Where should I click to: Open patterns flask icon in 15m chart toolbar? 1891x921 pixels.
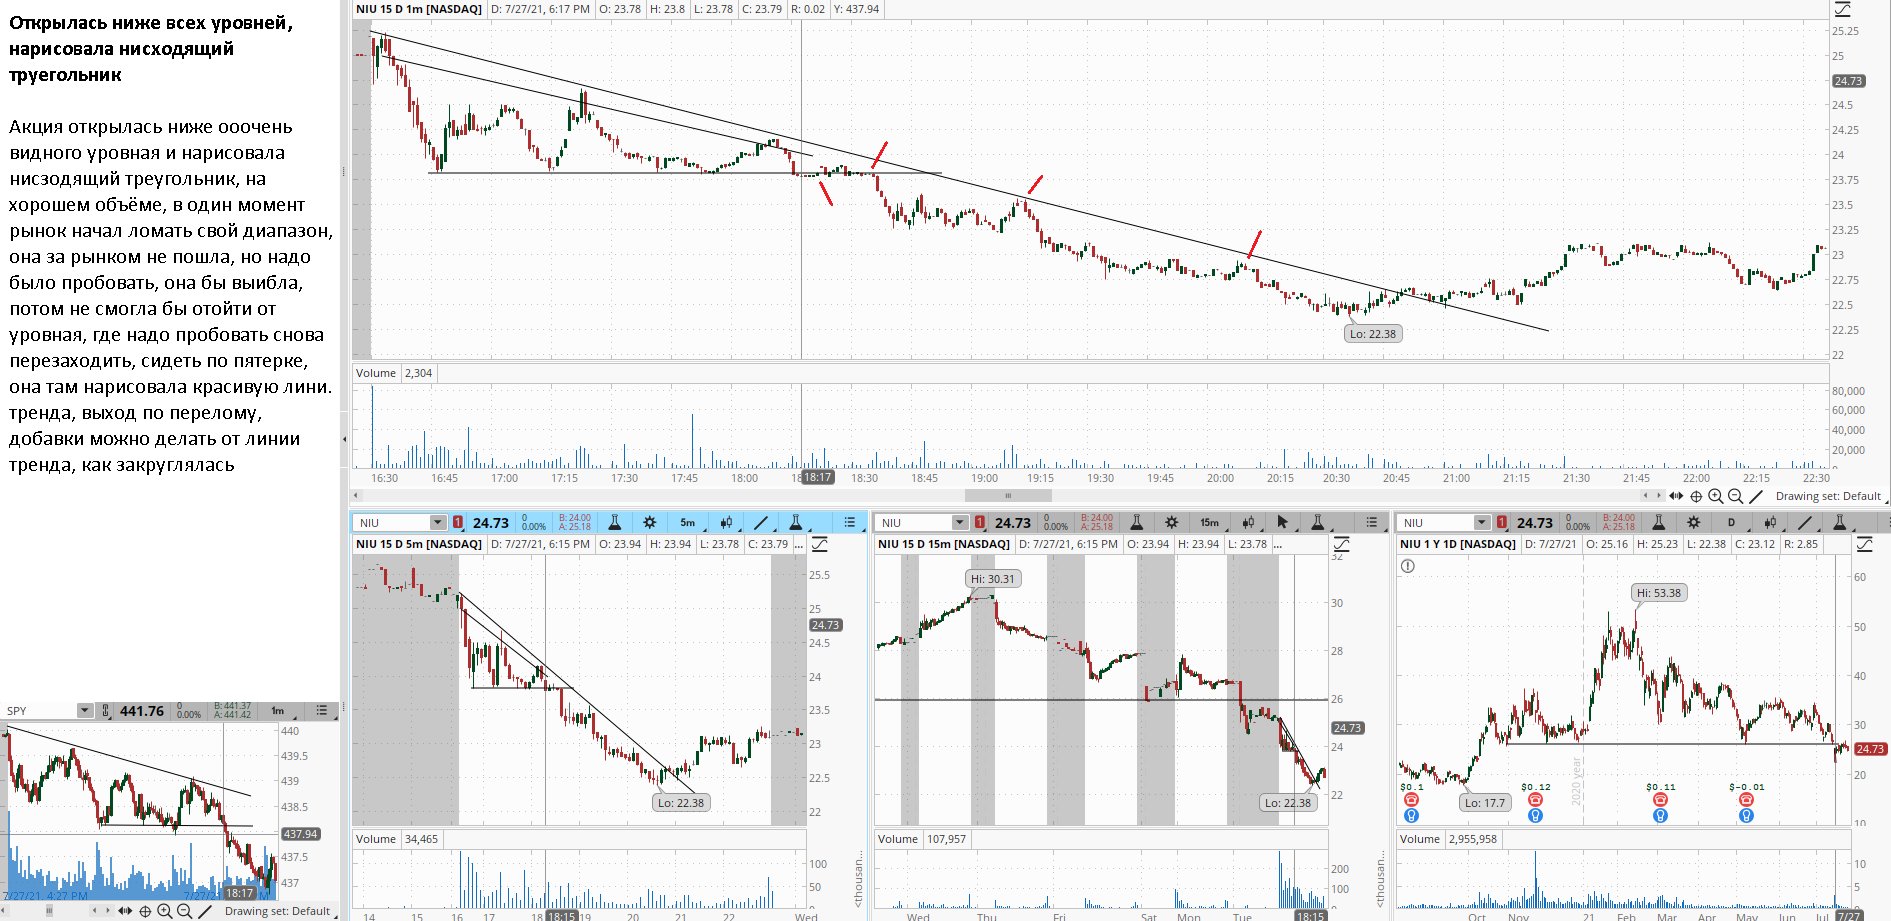point(1318,522)
